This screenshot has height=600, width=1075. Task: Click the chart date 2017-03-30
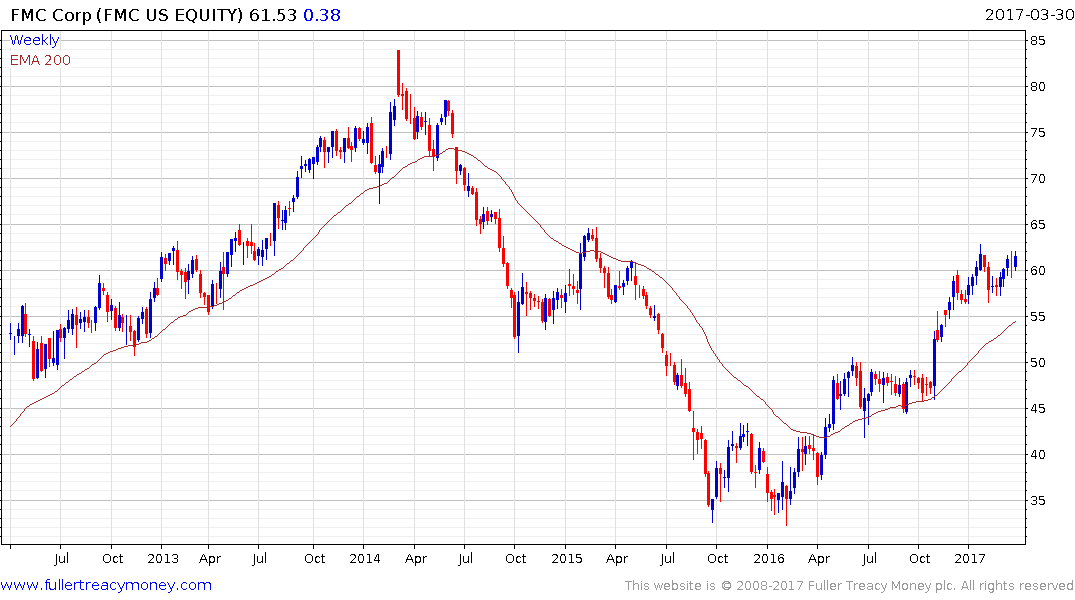[1029, 14]
